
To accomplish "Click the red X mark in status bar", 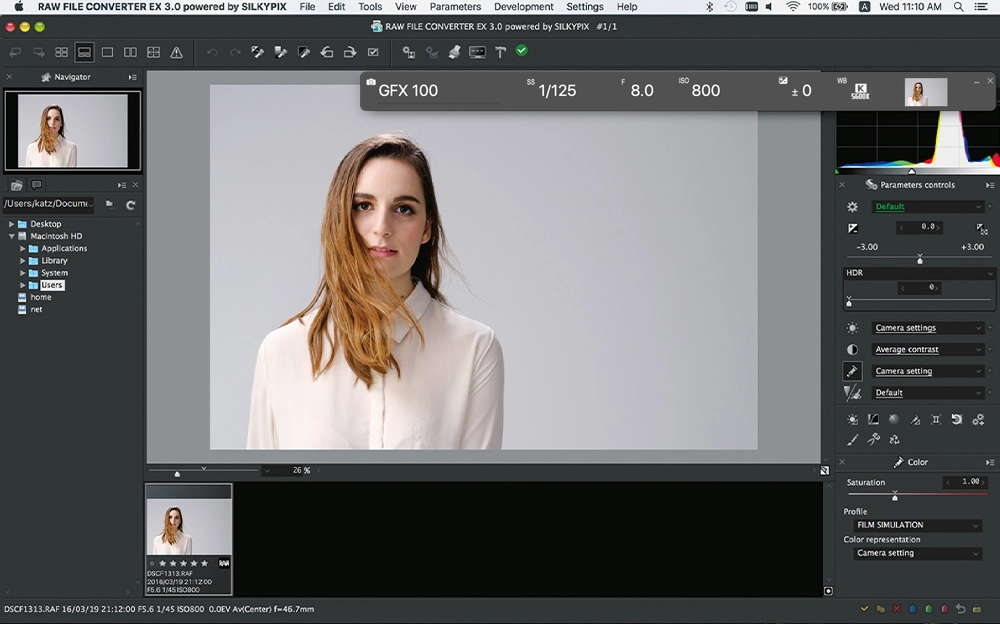I will point(896,609).
